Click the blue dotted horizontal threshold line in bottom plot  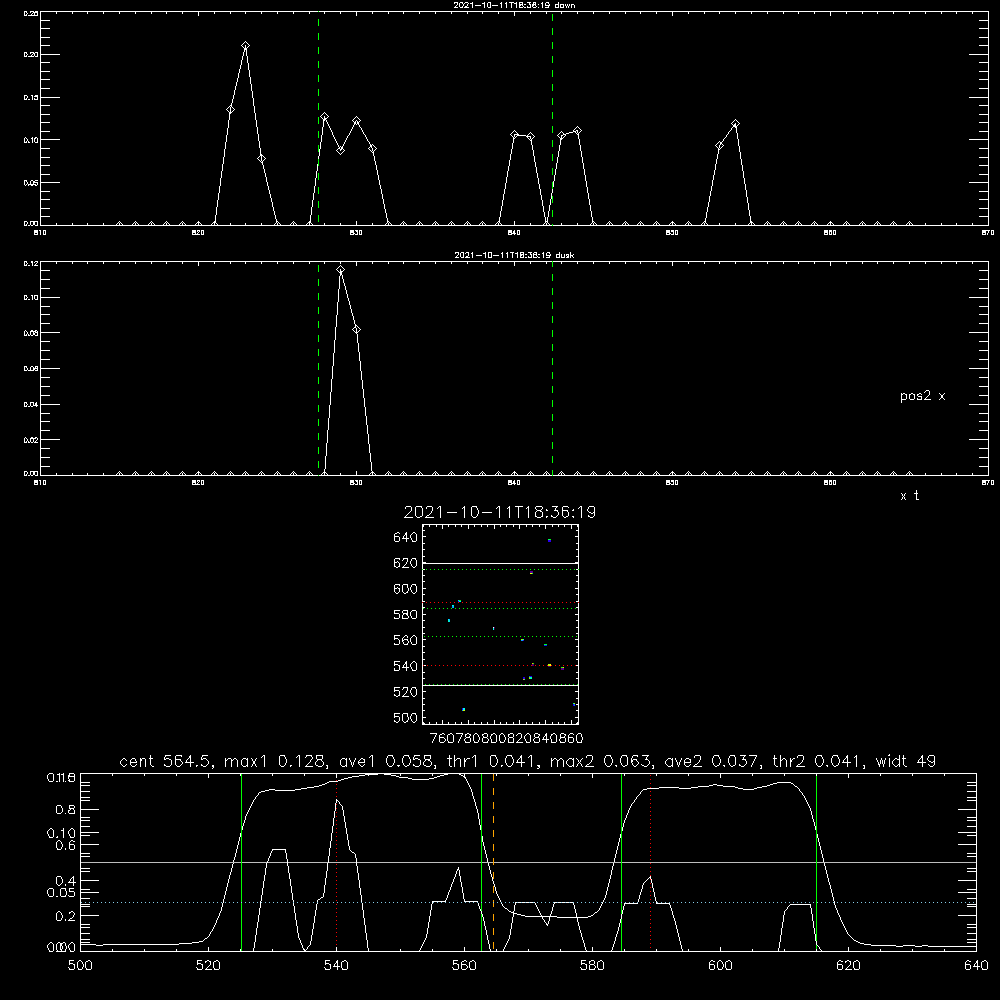(x=528, y=902)
